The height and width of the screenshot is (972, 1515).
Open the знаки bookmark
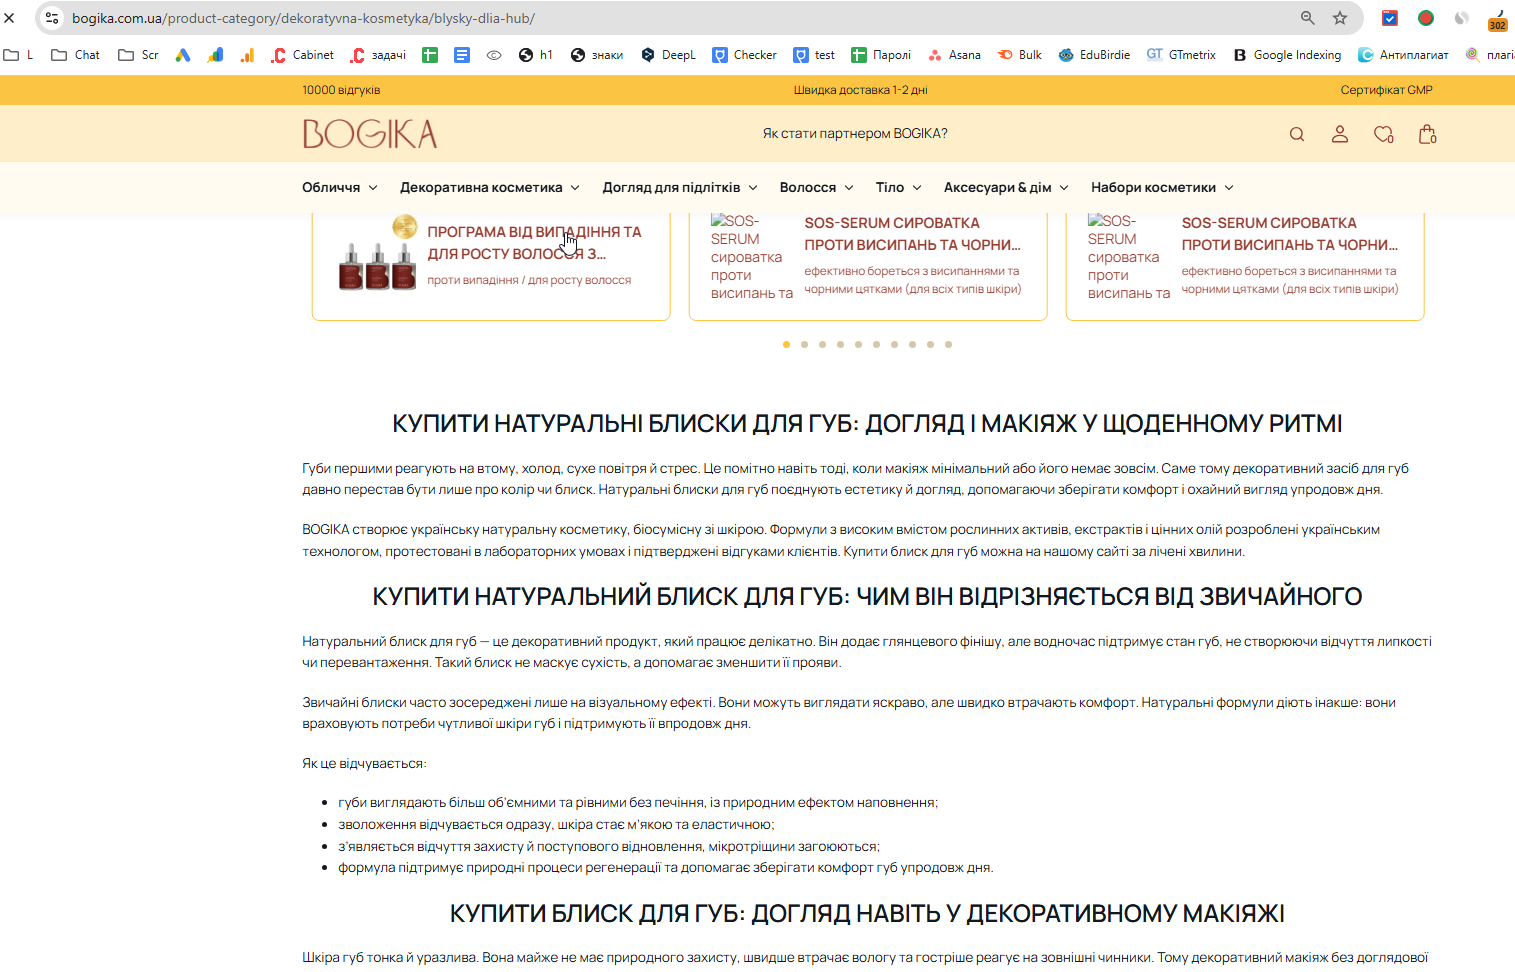point(596,55)
